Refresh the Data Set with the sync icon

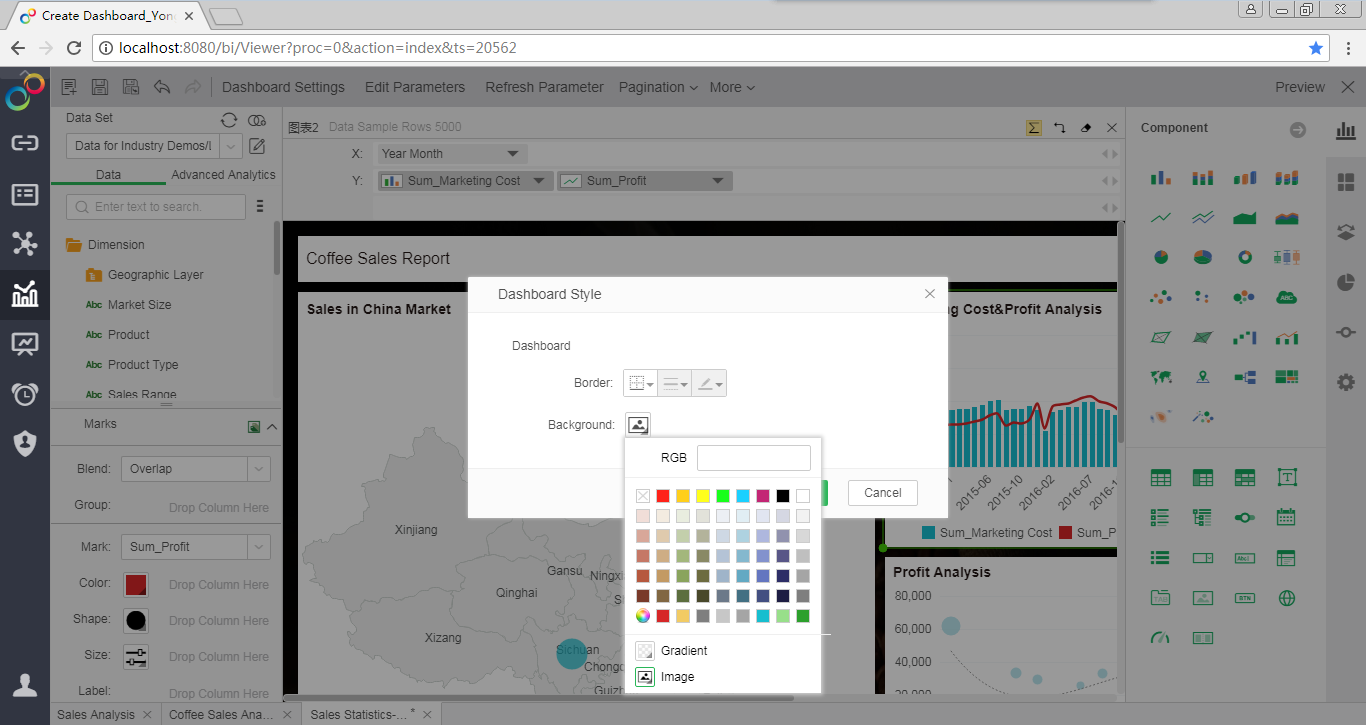(x=229, y=120)
